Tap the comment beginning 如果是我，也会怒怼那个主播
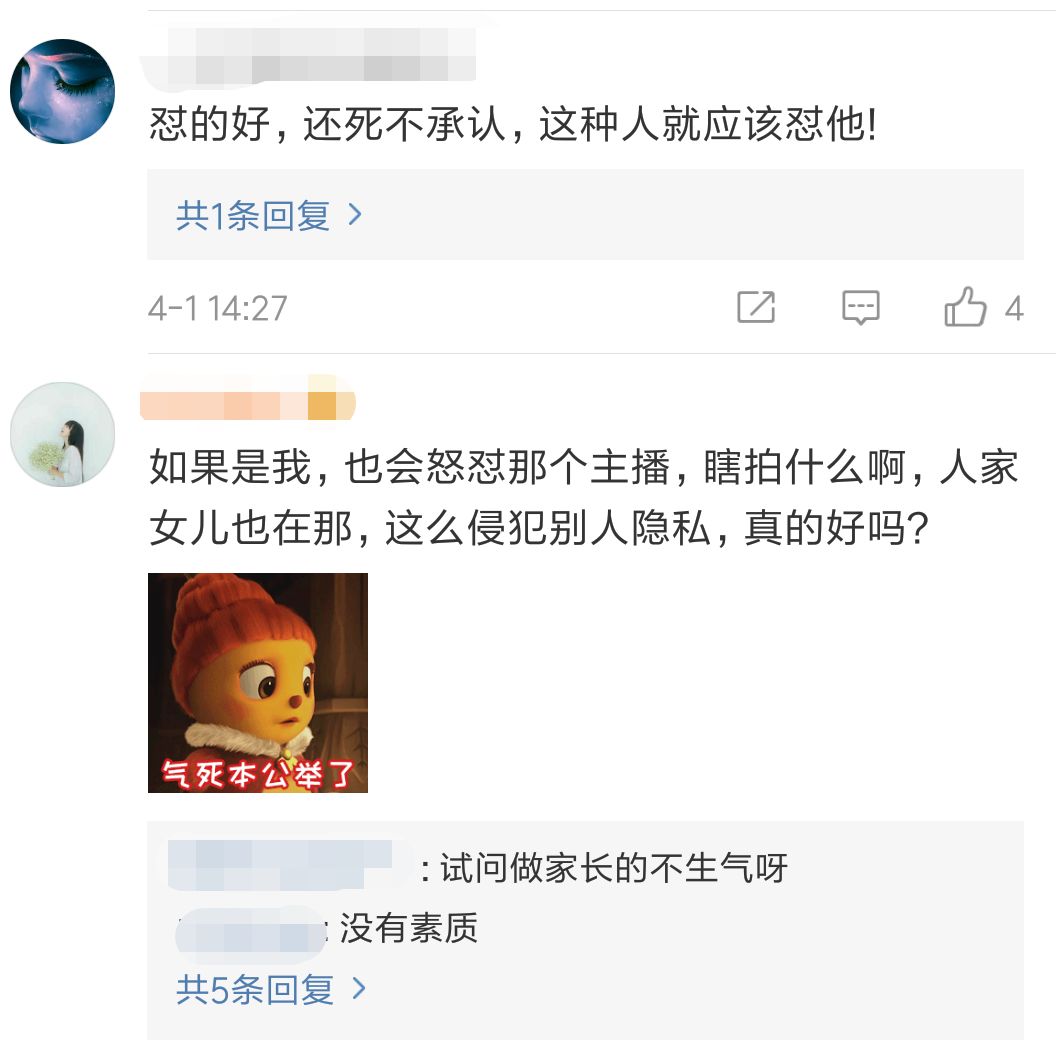 [583, 497]
